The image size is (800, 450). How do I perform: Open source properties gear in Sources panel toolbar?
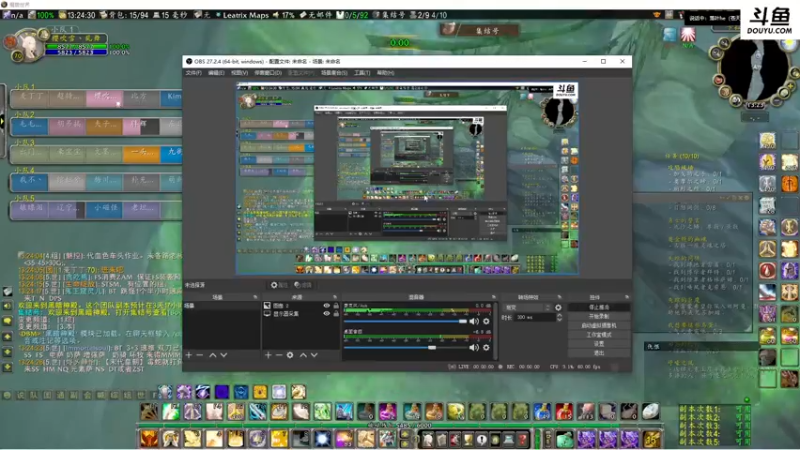(290, 355)
